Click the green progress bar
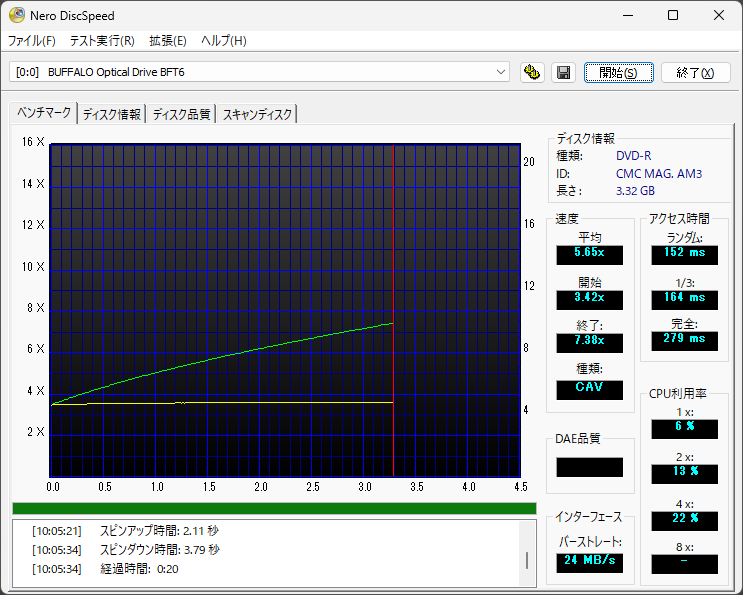 (274, 508)
